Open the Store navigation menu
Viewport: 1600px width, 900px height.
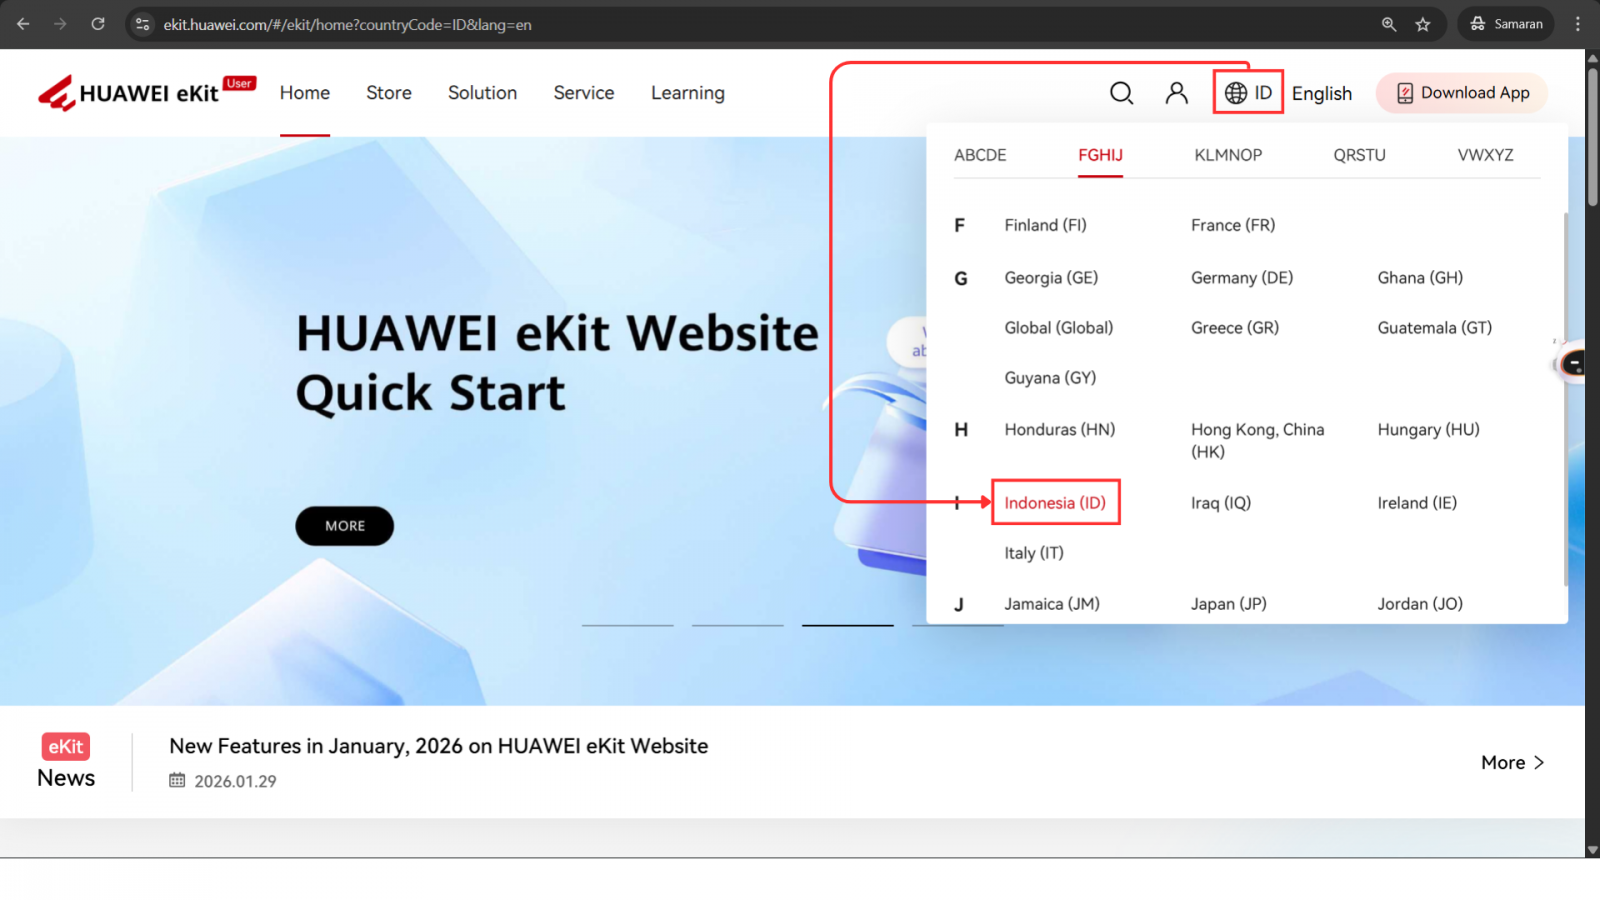click(x=388, y=93)
